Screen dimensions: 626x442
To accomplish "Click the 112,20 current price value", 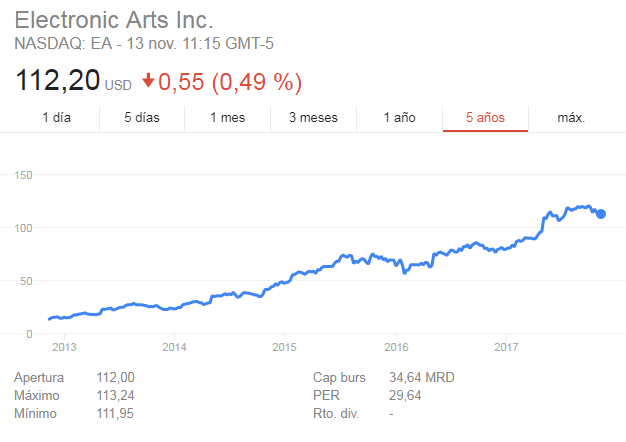I will point(57,80).
